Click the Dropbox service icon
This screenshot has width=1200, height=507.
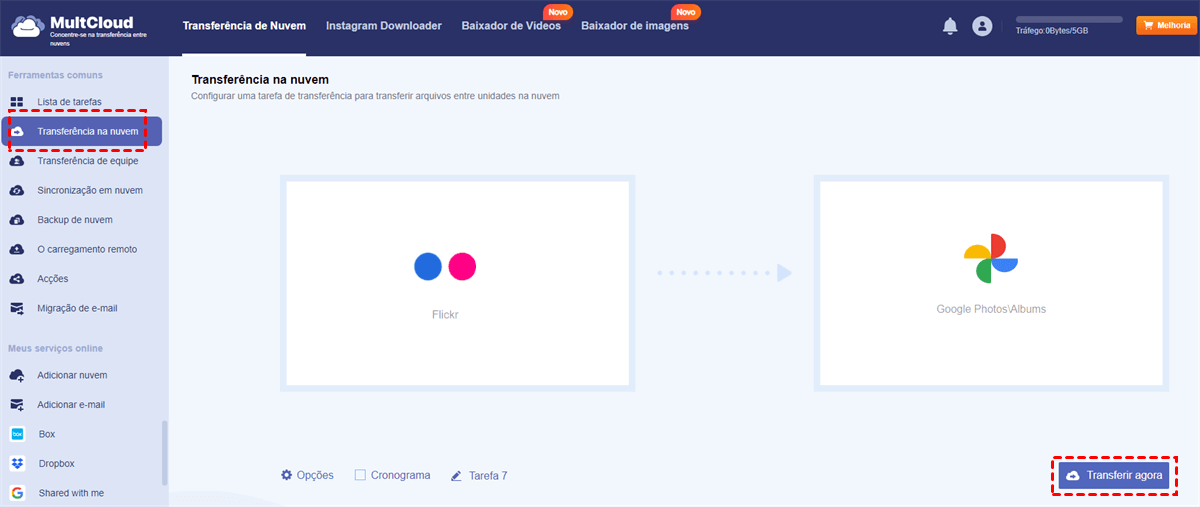[17, 464]
